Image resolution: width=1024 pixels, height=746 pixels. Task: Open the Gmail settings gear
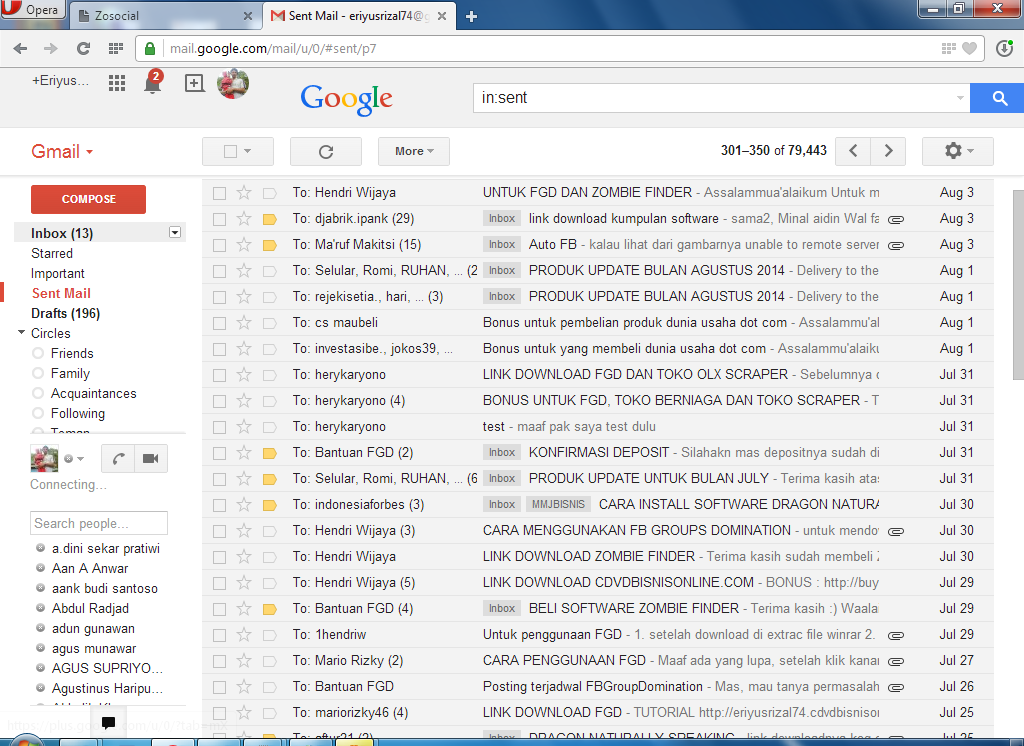[x=958, y=151]
